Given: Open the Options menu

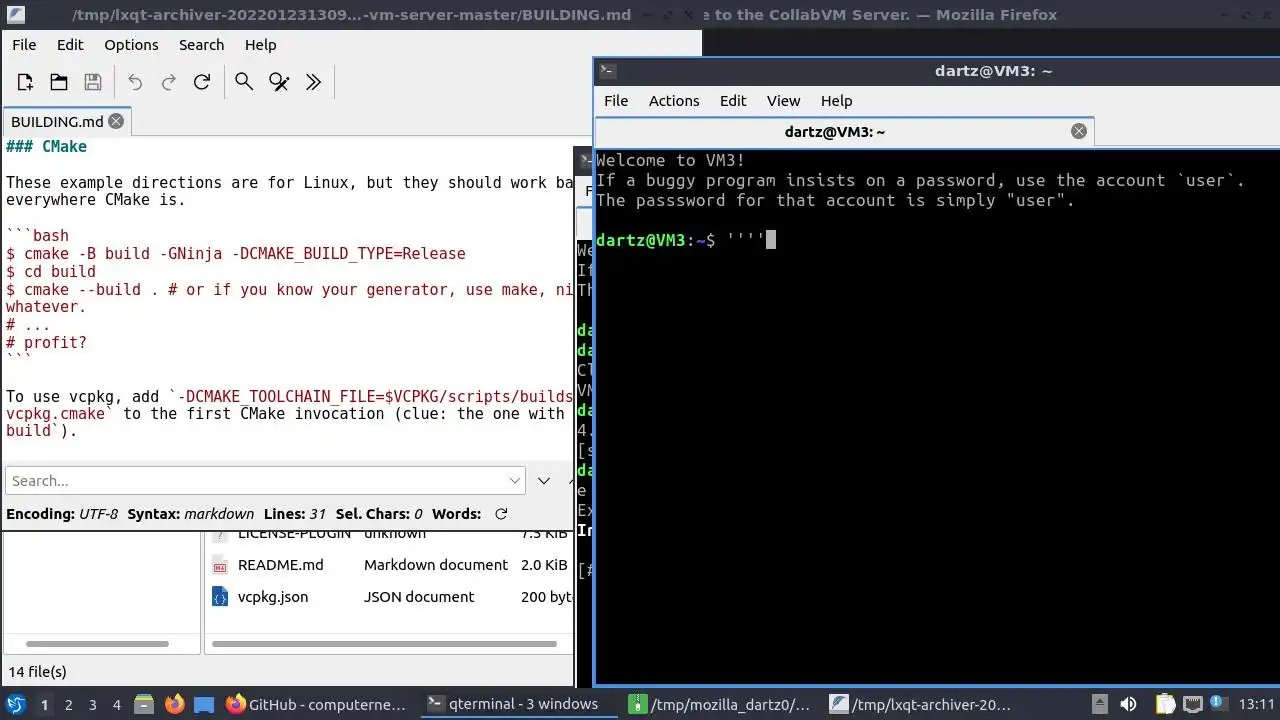Looking at the screenshot, I should coord(131,45).
